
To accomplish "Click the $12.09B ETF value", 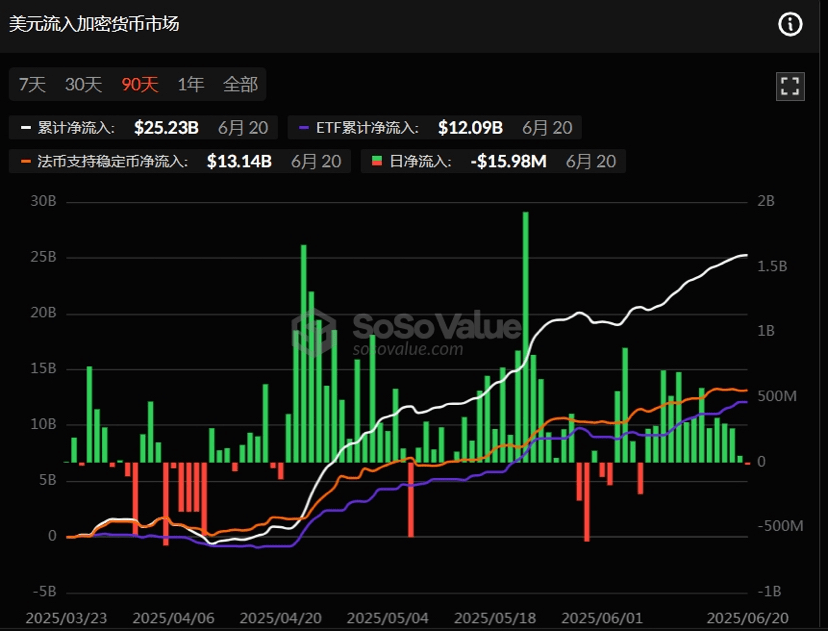I will point(471,128).
